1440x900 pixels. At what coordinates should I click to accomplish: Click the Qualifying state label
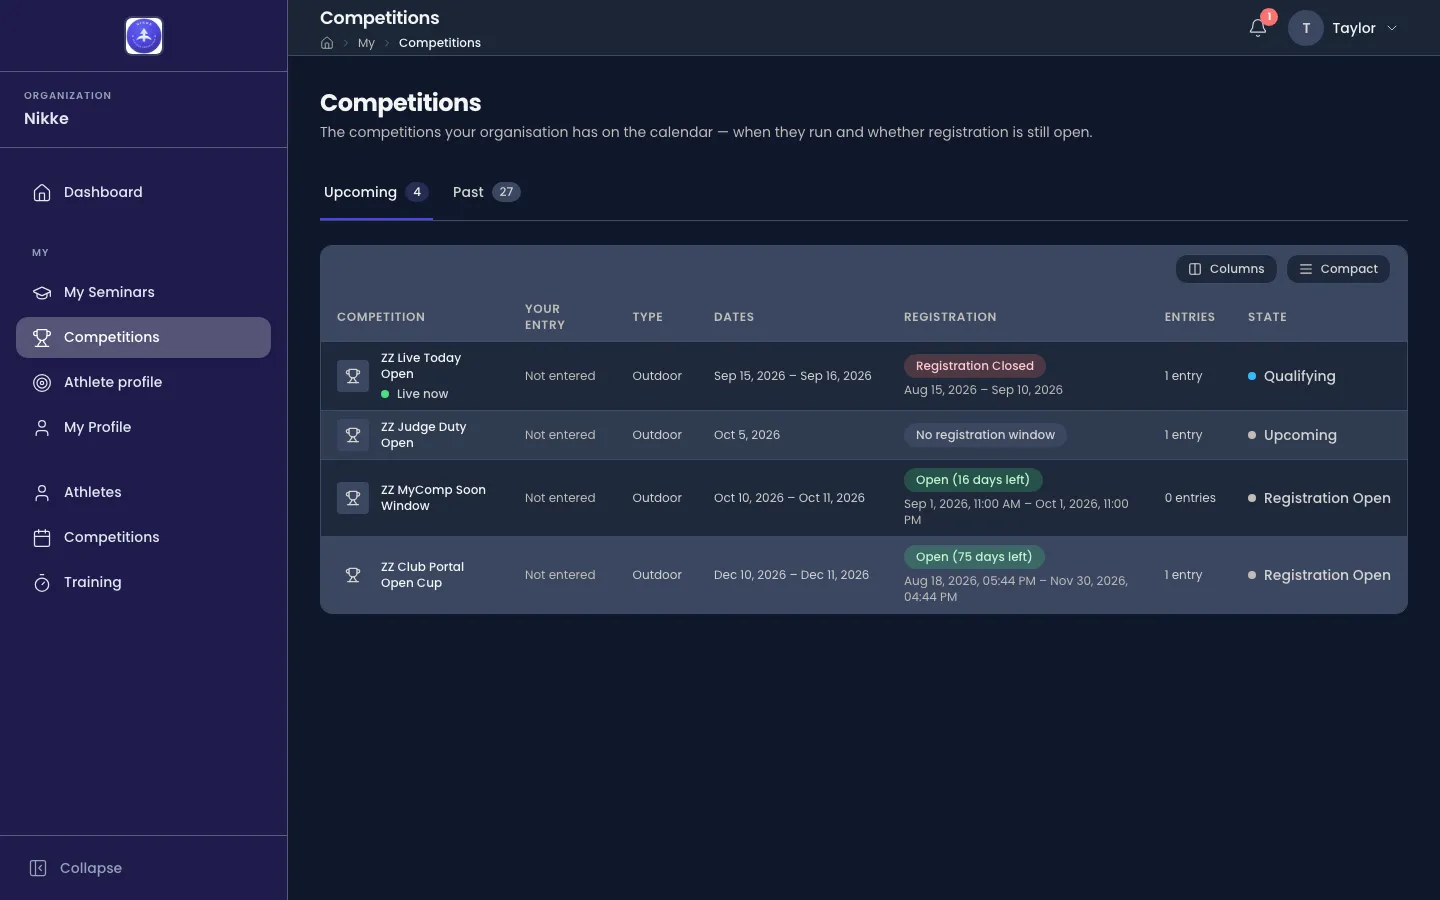pos(1299,376)
